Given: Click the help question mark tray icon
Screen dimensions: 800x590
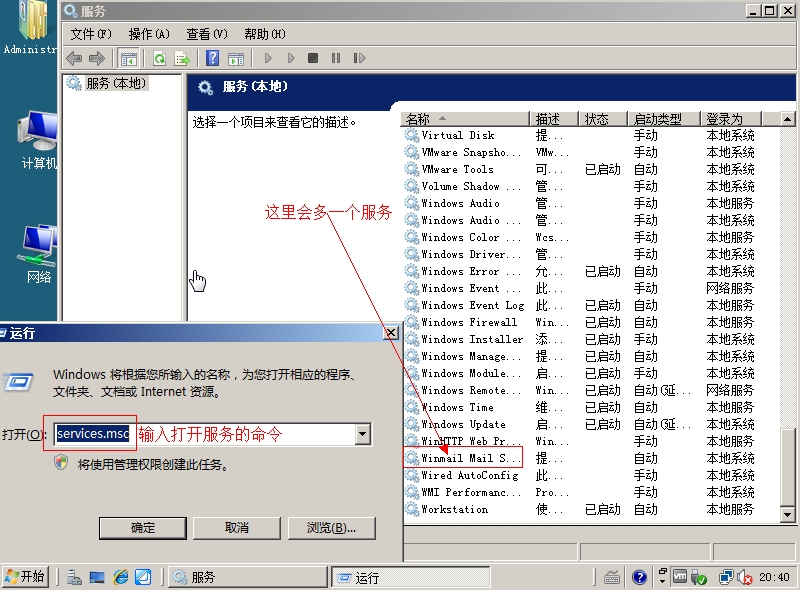Looking at the screenshot, I should [639, 578].
